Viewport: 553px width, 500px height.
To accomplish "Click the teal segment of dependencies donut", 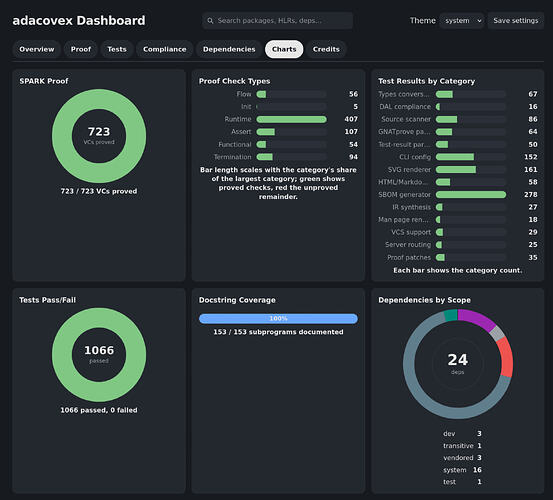I will point(451,315).
